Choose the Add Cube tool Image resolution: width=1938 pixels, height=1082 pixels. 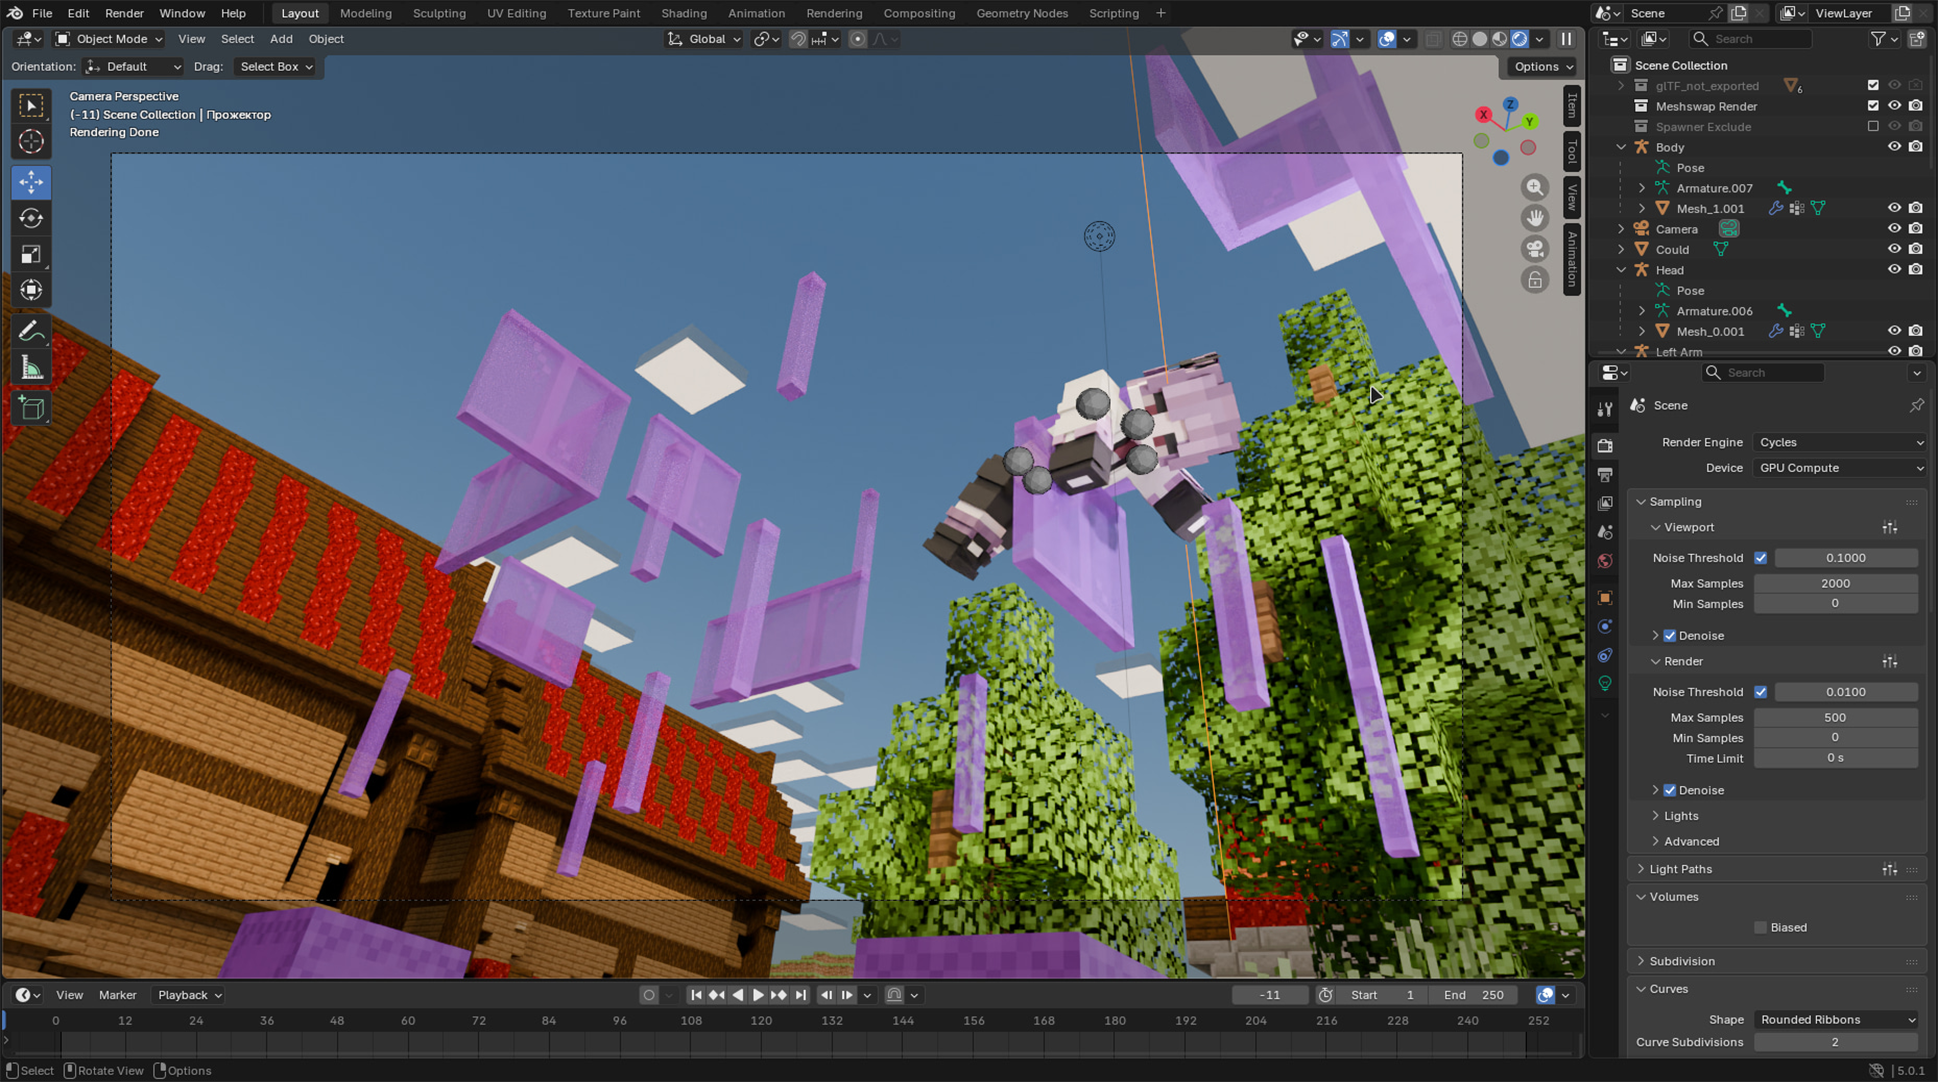pyautogui.click(x=31, y=408)
